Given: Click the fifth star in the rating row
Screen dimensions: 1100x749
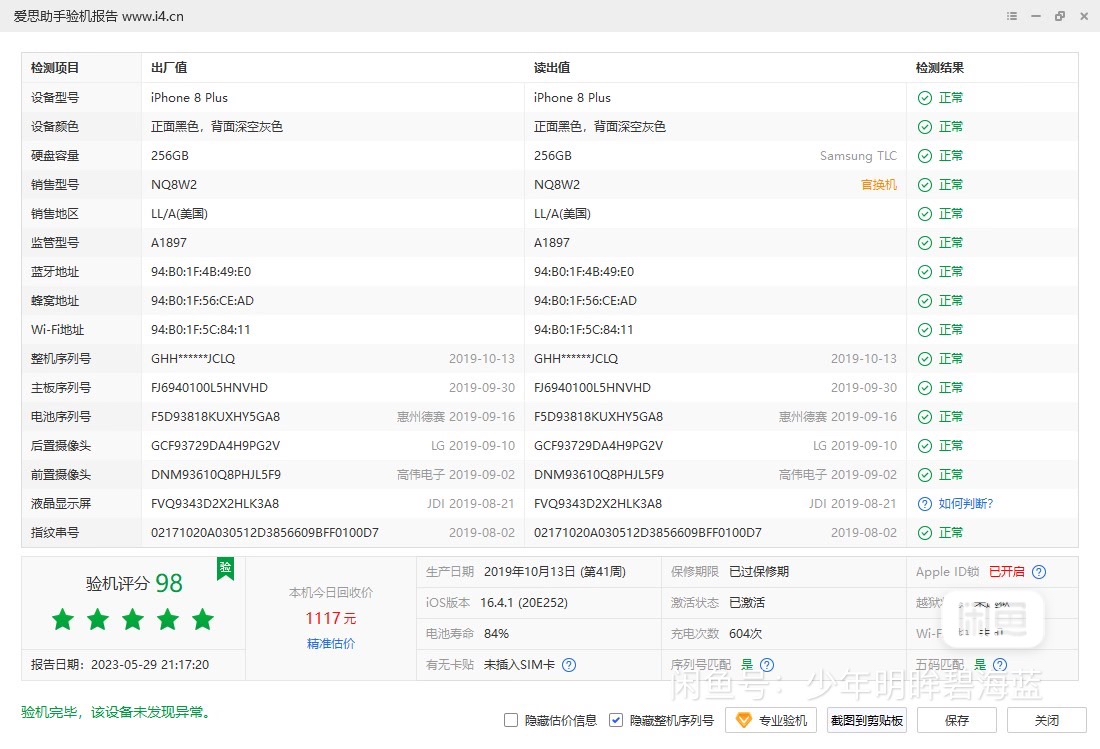Looking at the screenshot, I should pyautogui.click(x=203, y=619).
